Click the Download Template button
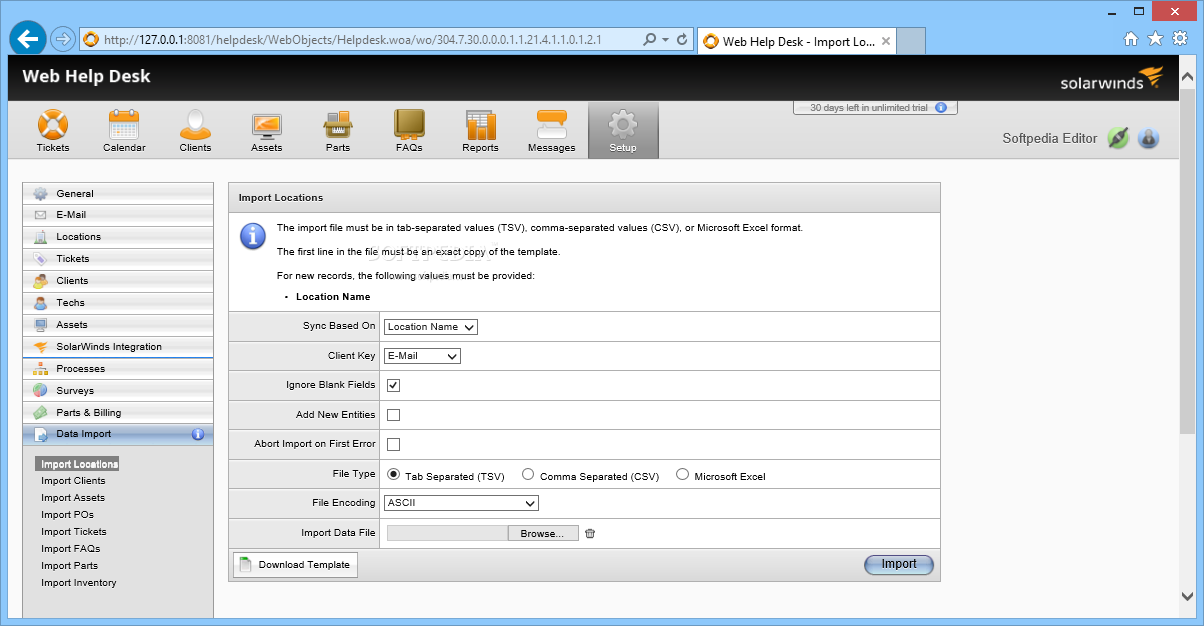This screenshot has width=1204, height=626. (295, 565)
